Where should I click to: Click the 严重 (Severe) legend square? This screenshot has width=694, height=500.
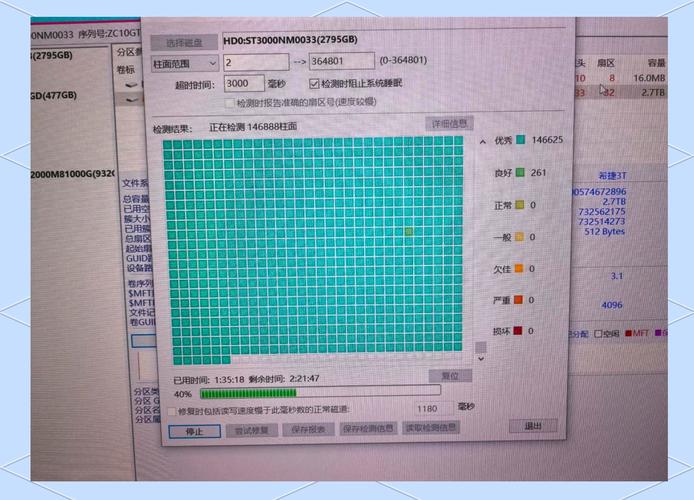[x=520, y=300]
